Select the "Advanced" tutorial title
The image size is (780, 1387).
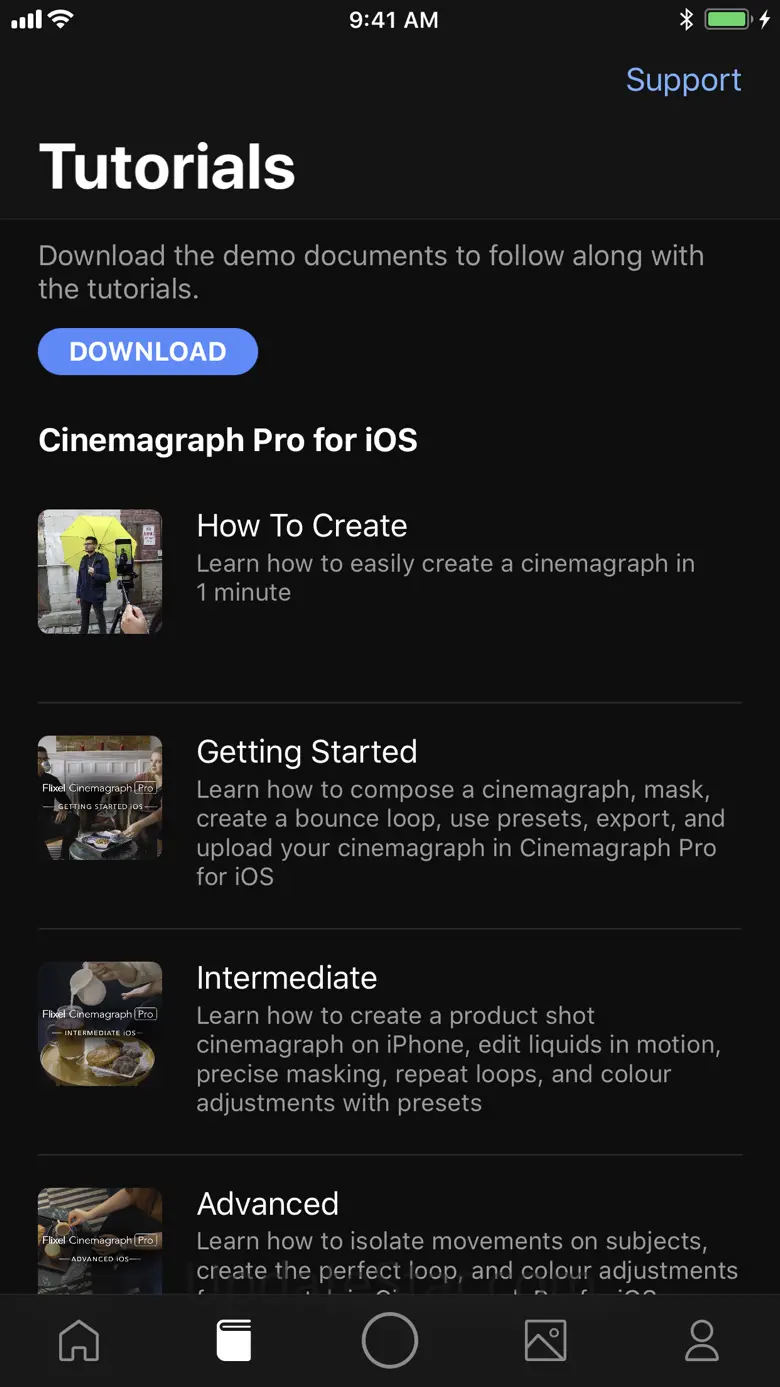pos(268,1204)
